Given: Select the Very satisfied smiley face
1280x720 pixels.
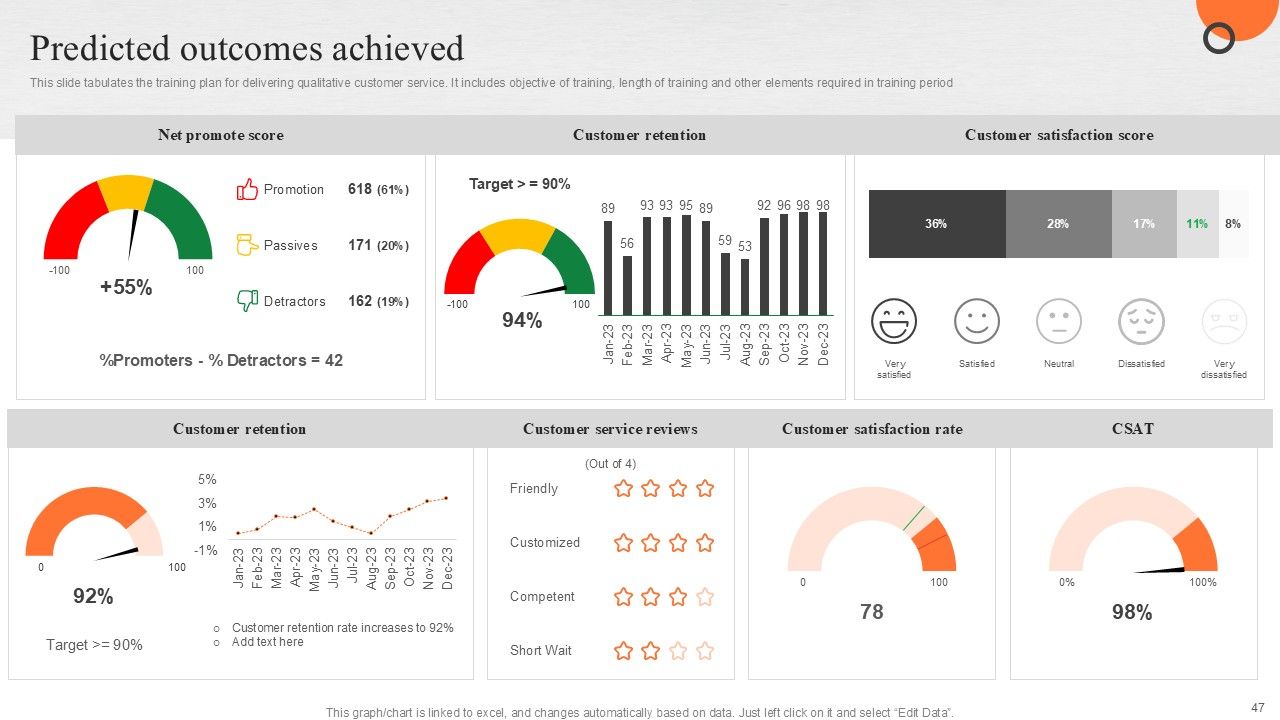Looking at the screenshot, I should [893, 322].
